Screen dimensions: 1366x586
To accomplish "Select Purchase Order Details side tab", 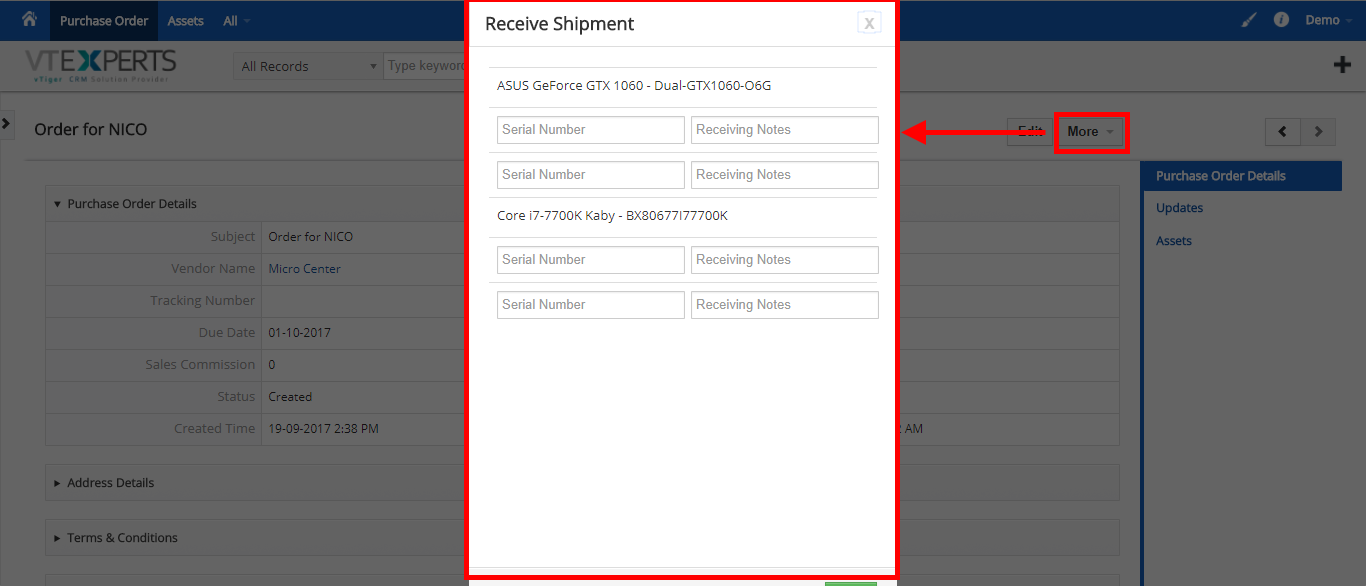I will (1241, 176).
